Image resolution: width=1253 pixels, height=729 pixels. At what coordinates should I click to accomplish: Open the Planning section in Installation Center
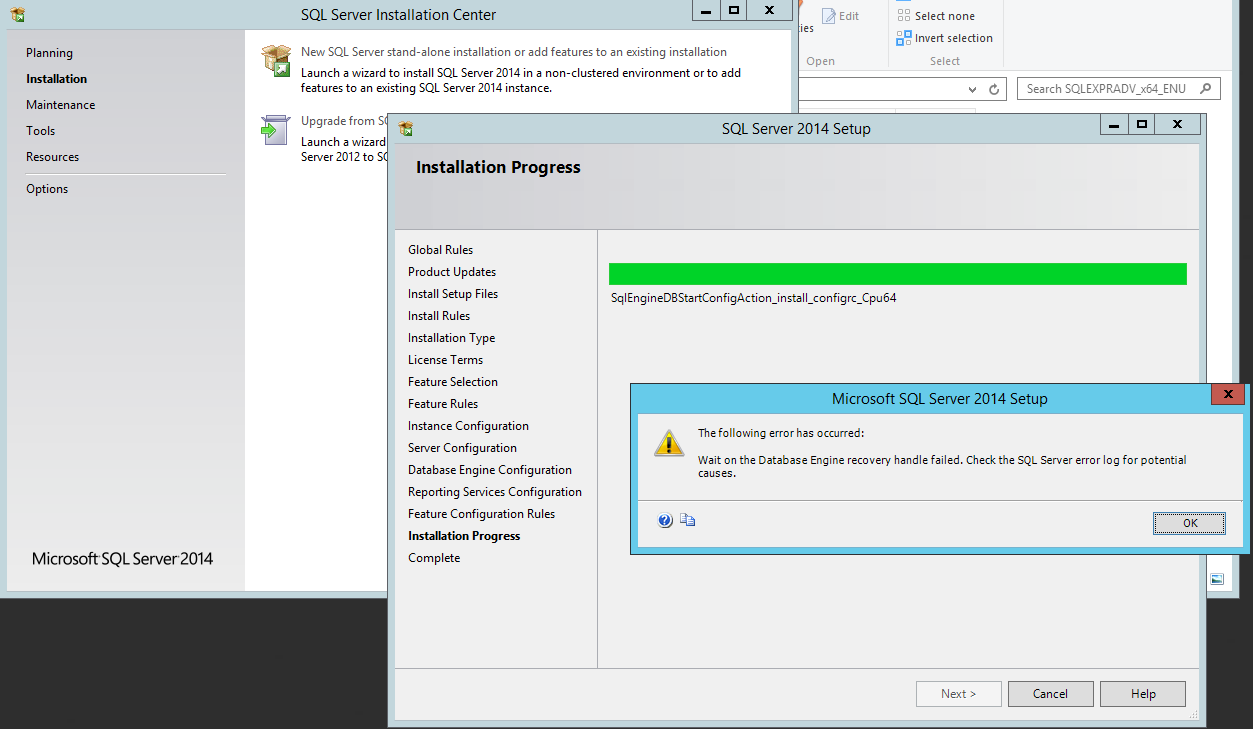click(49, 53)
